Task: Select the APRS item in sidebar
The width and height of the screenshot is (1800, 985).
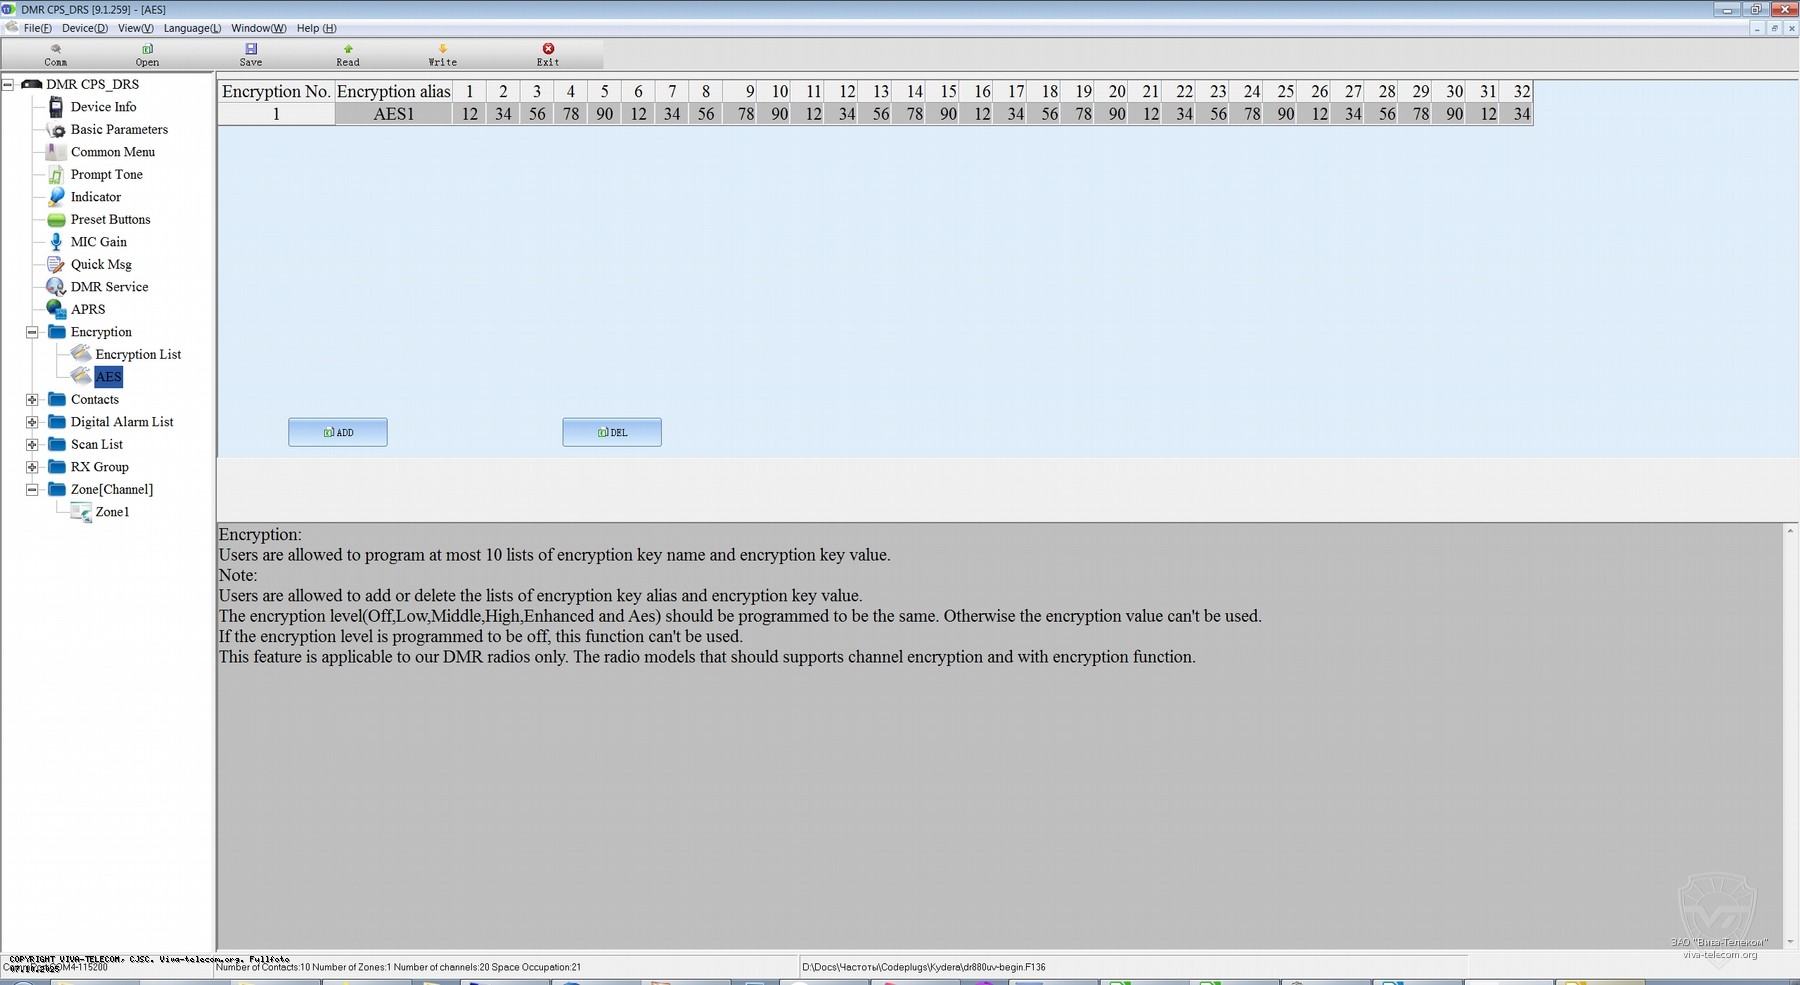Action: pyautogui.click(x=87, y=309)
